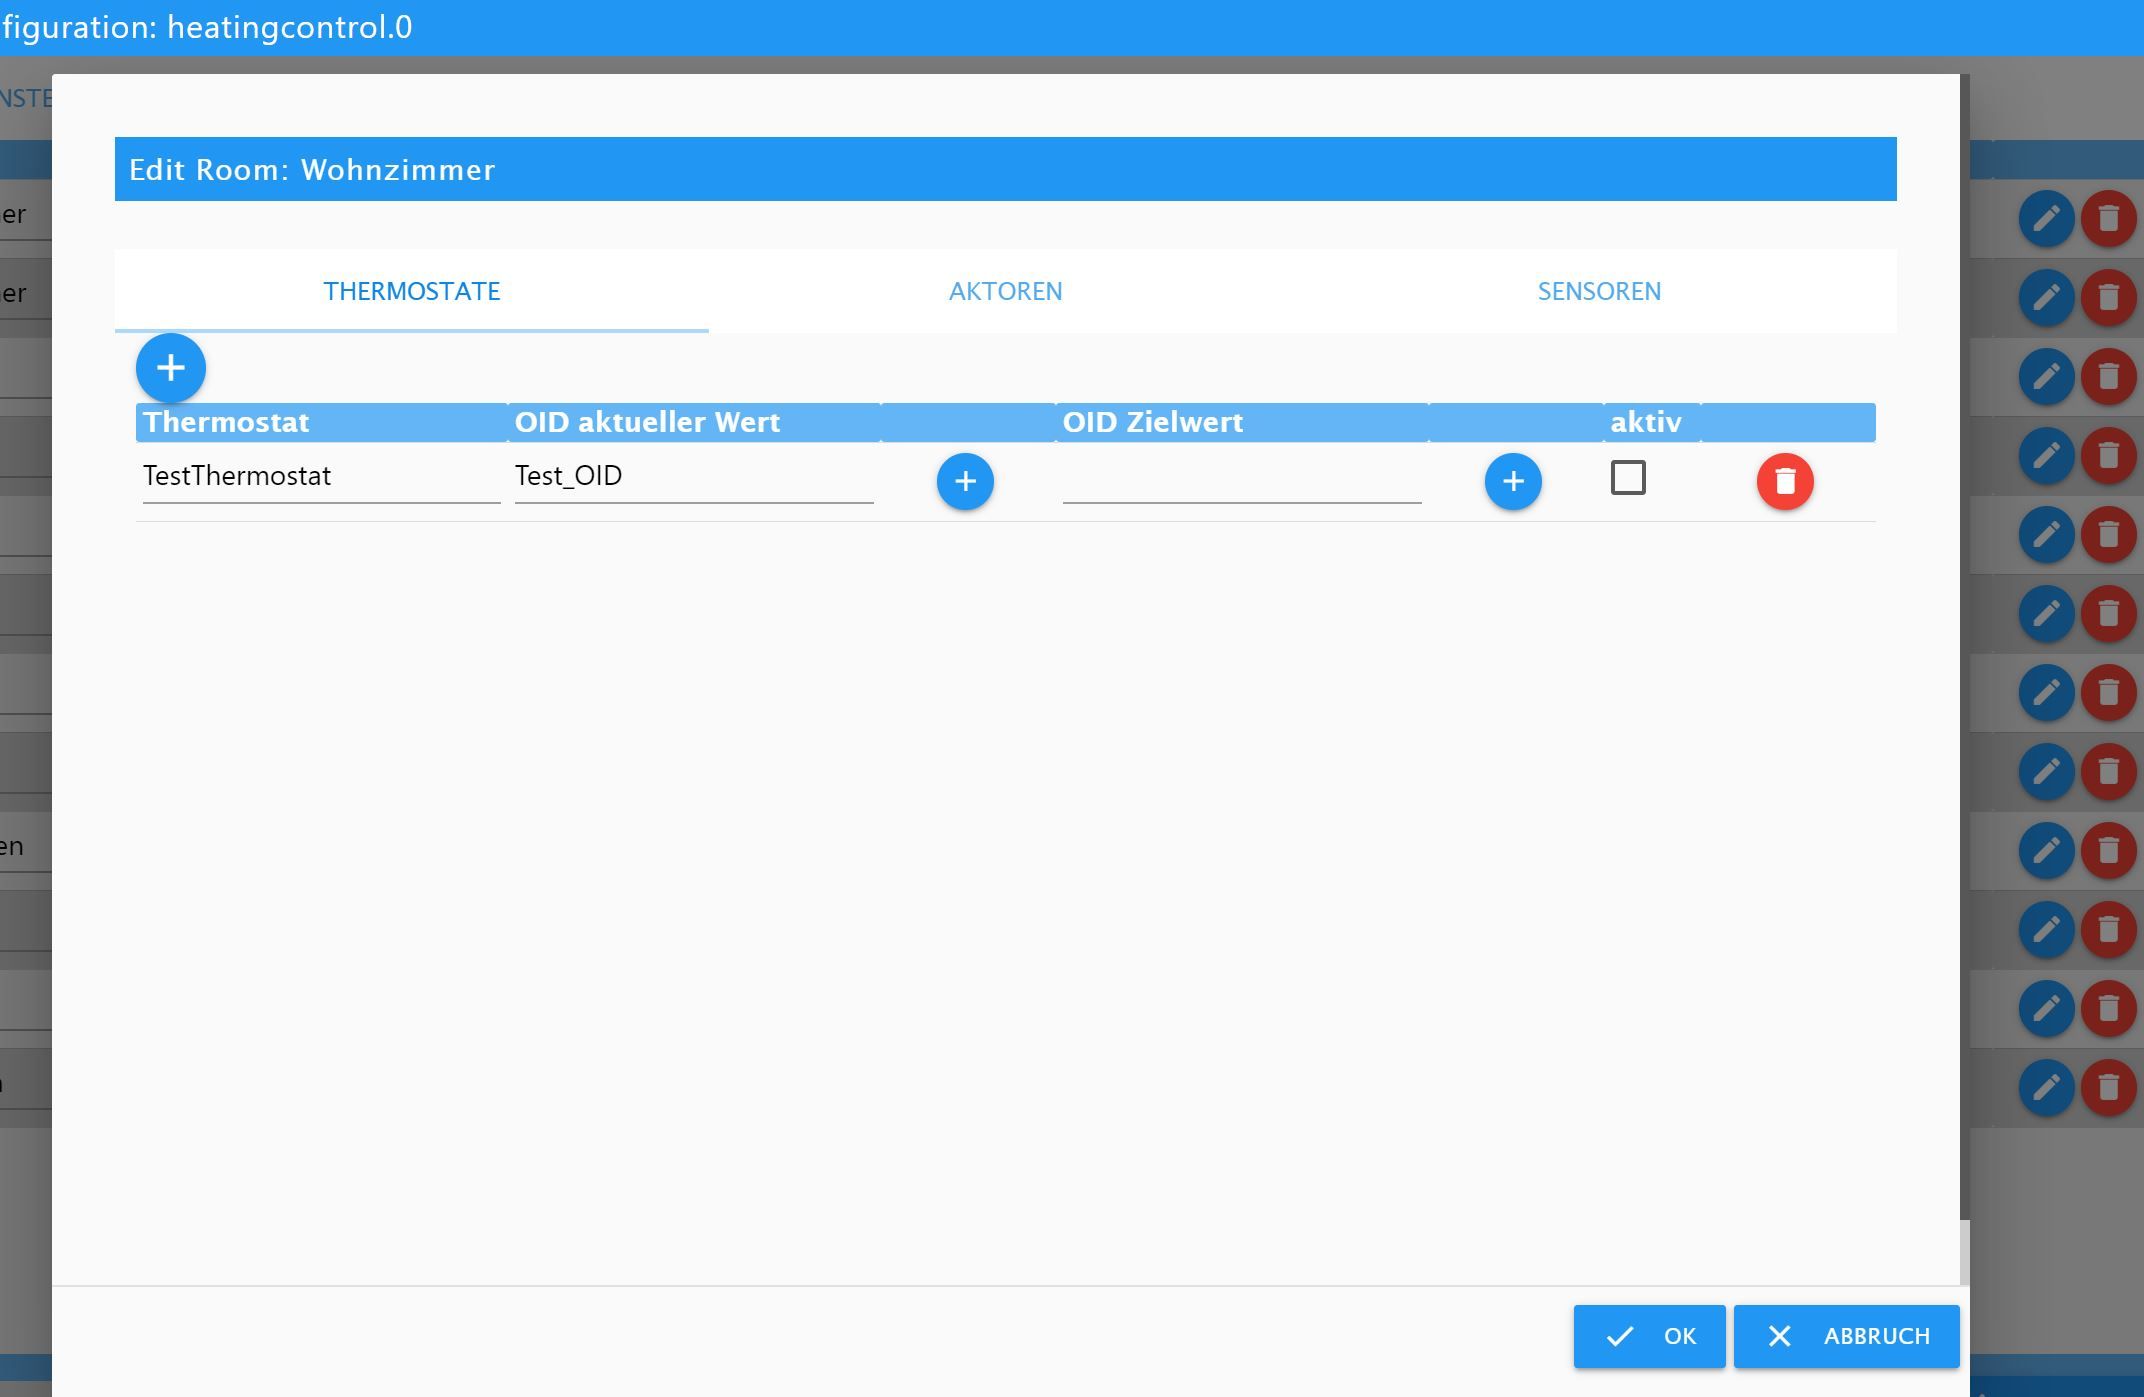Delete the TestThermostat row
The image size is (2144, 1397).
1785,481
